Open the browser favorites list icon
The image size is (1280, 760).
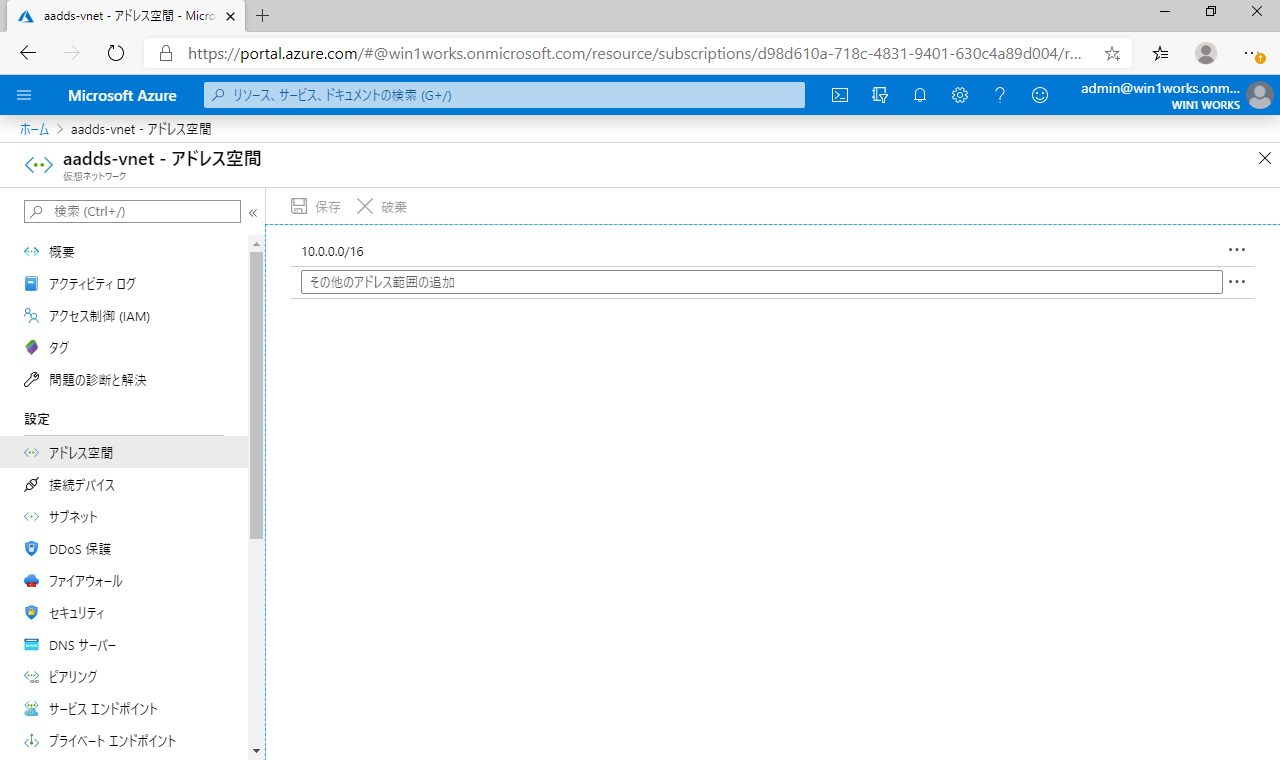pyautogui.click(x=1160, y=53)
